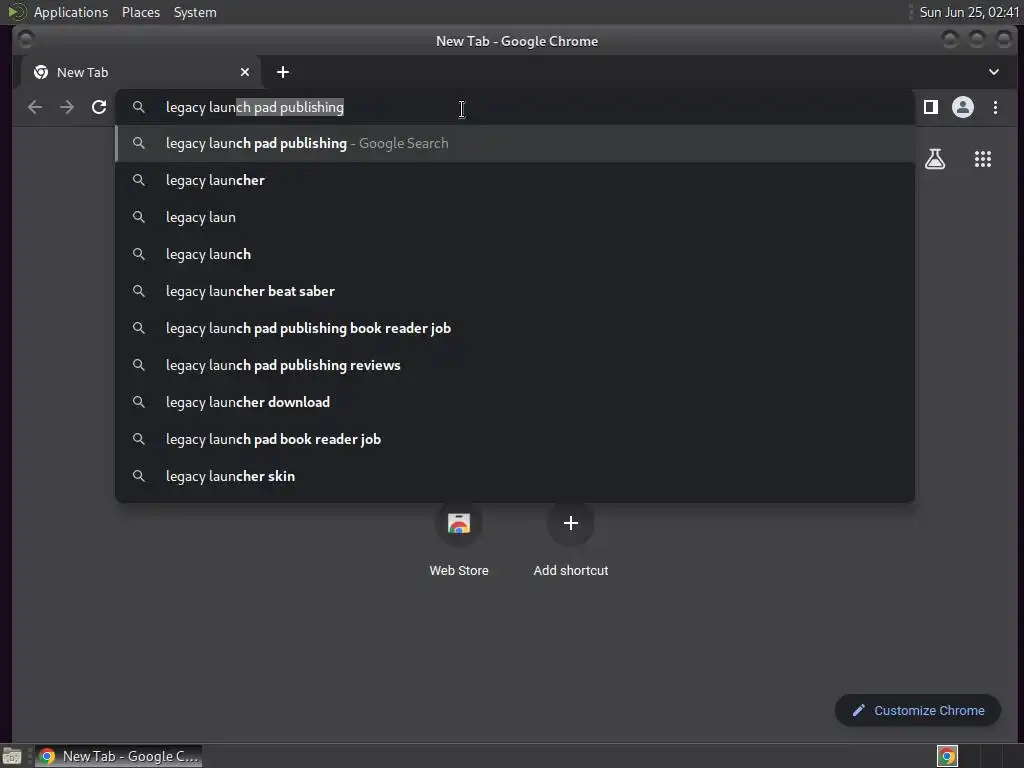Close the New Tab tab
The width and height of the screenshot is (1024, 768).
(x=245, y=72)
